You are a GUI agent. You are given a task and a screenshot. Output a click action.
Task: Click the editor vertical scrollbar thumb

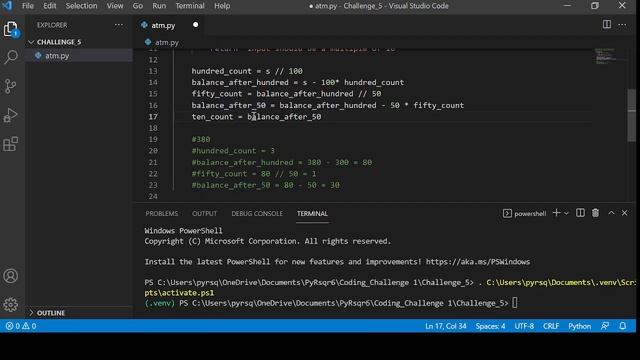point(631,115)
